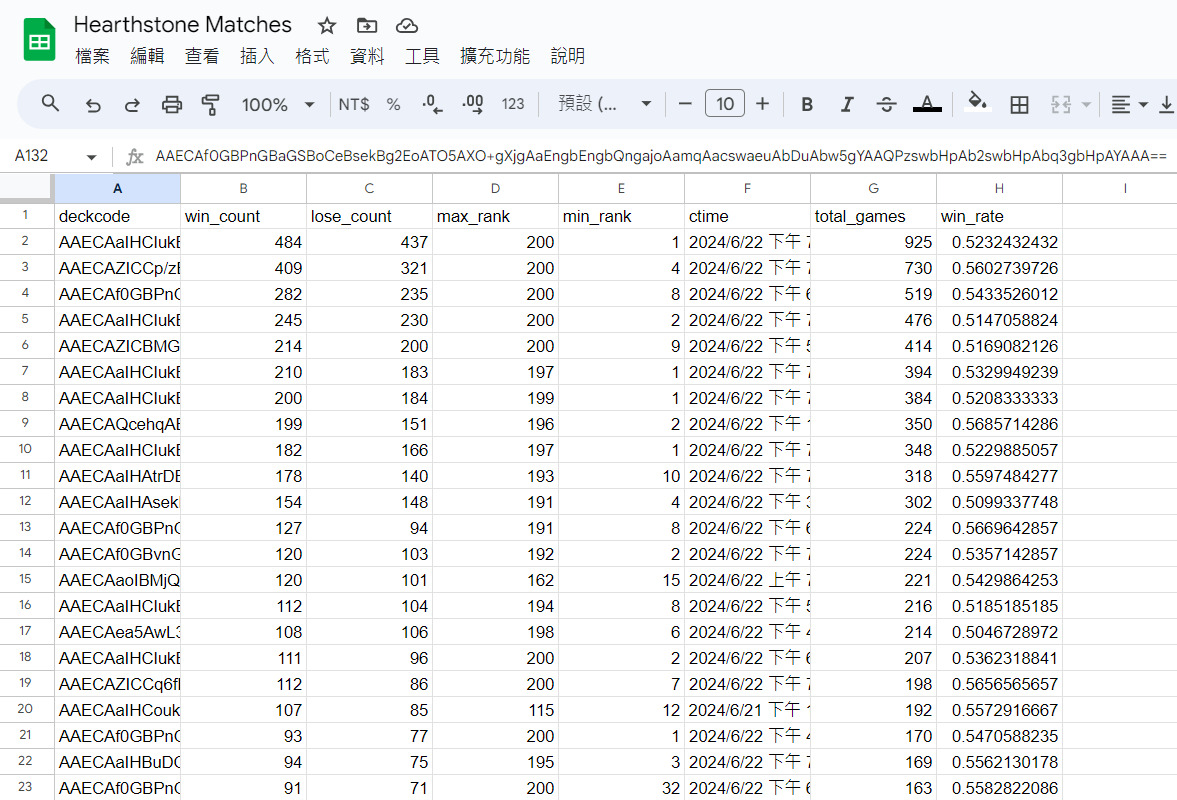Image resolution: width=1177 pixels, height=800 pixels.
Task: Click the Hearthstone Matches document title
Action: click(x=182, y=25)
